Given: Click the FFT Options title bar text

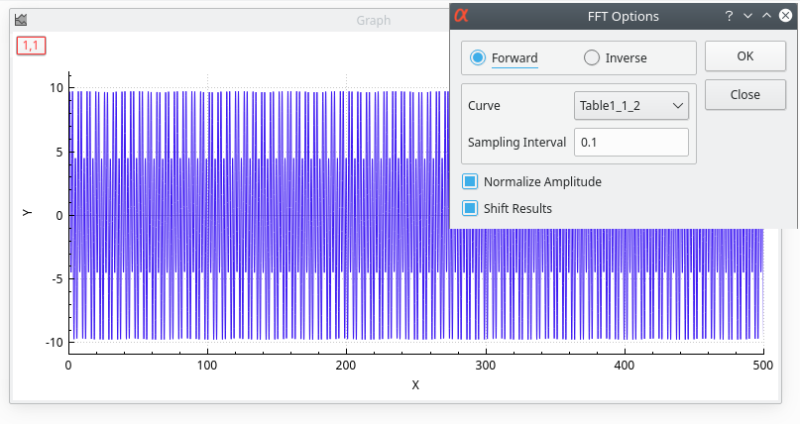Looking at the screenshot, I should (x=622, y=16).
